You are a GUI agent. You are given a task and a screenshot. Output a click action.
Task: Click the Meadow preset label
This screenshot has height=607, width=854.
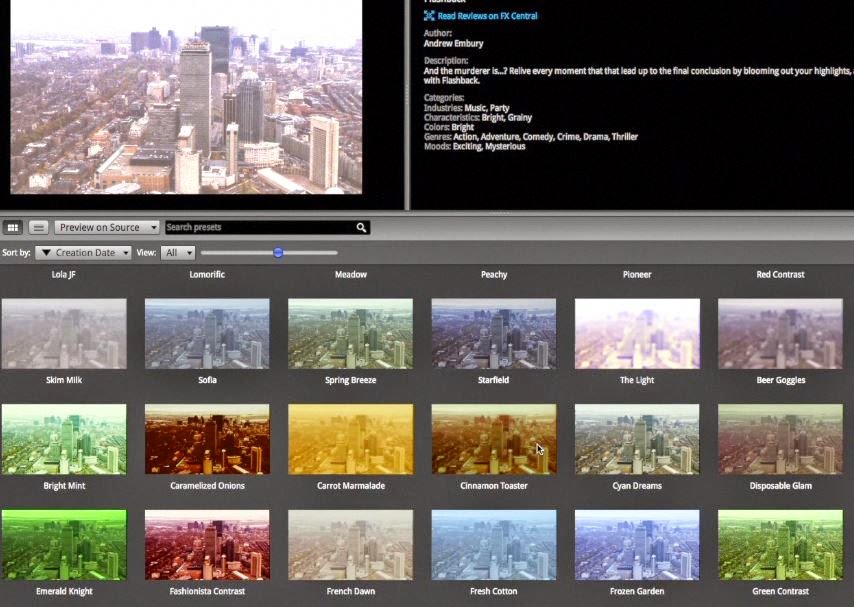tap(351, 275)
